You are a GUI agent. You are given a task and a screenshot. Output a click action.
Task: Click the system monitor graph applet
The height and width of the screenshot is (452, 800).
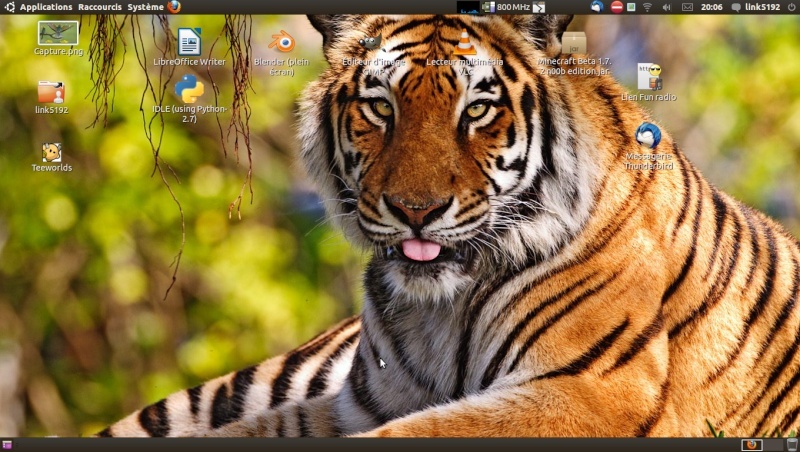click(x=468, y=7)
